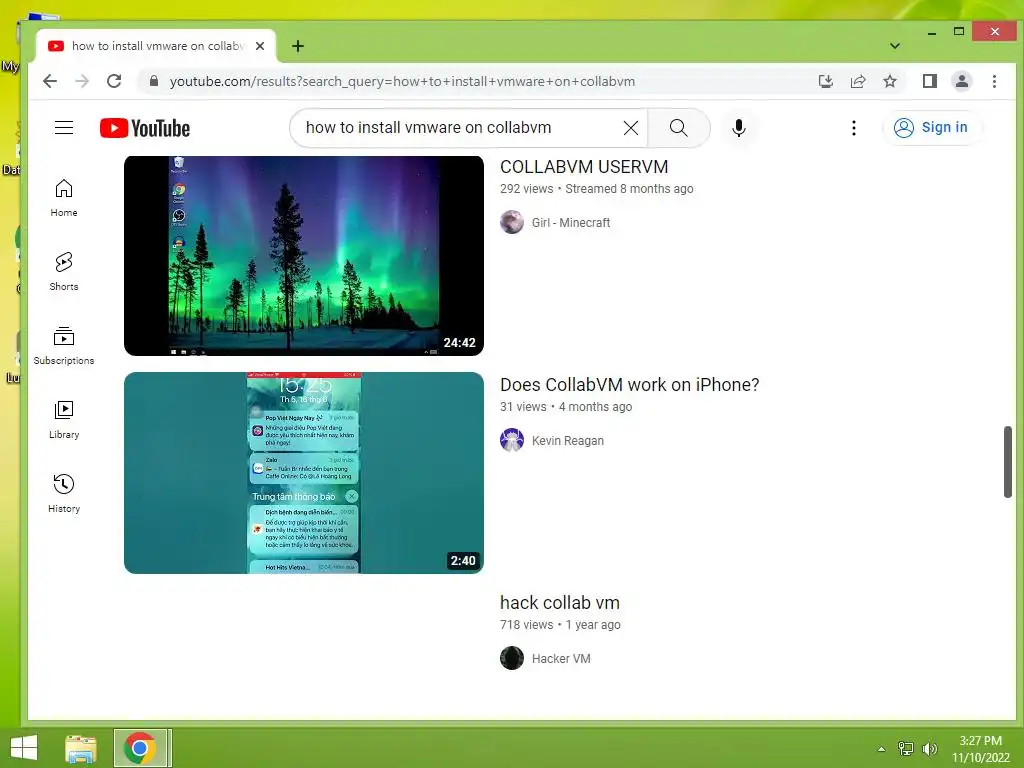The image size is (1024, 768).
Task: Open Library in the sidebar
Action: tap(64, 420)
